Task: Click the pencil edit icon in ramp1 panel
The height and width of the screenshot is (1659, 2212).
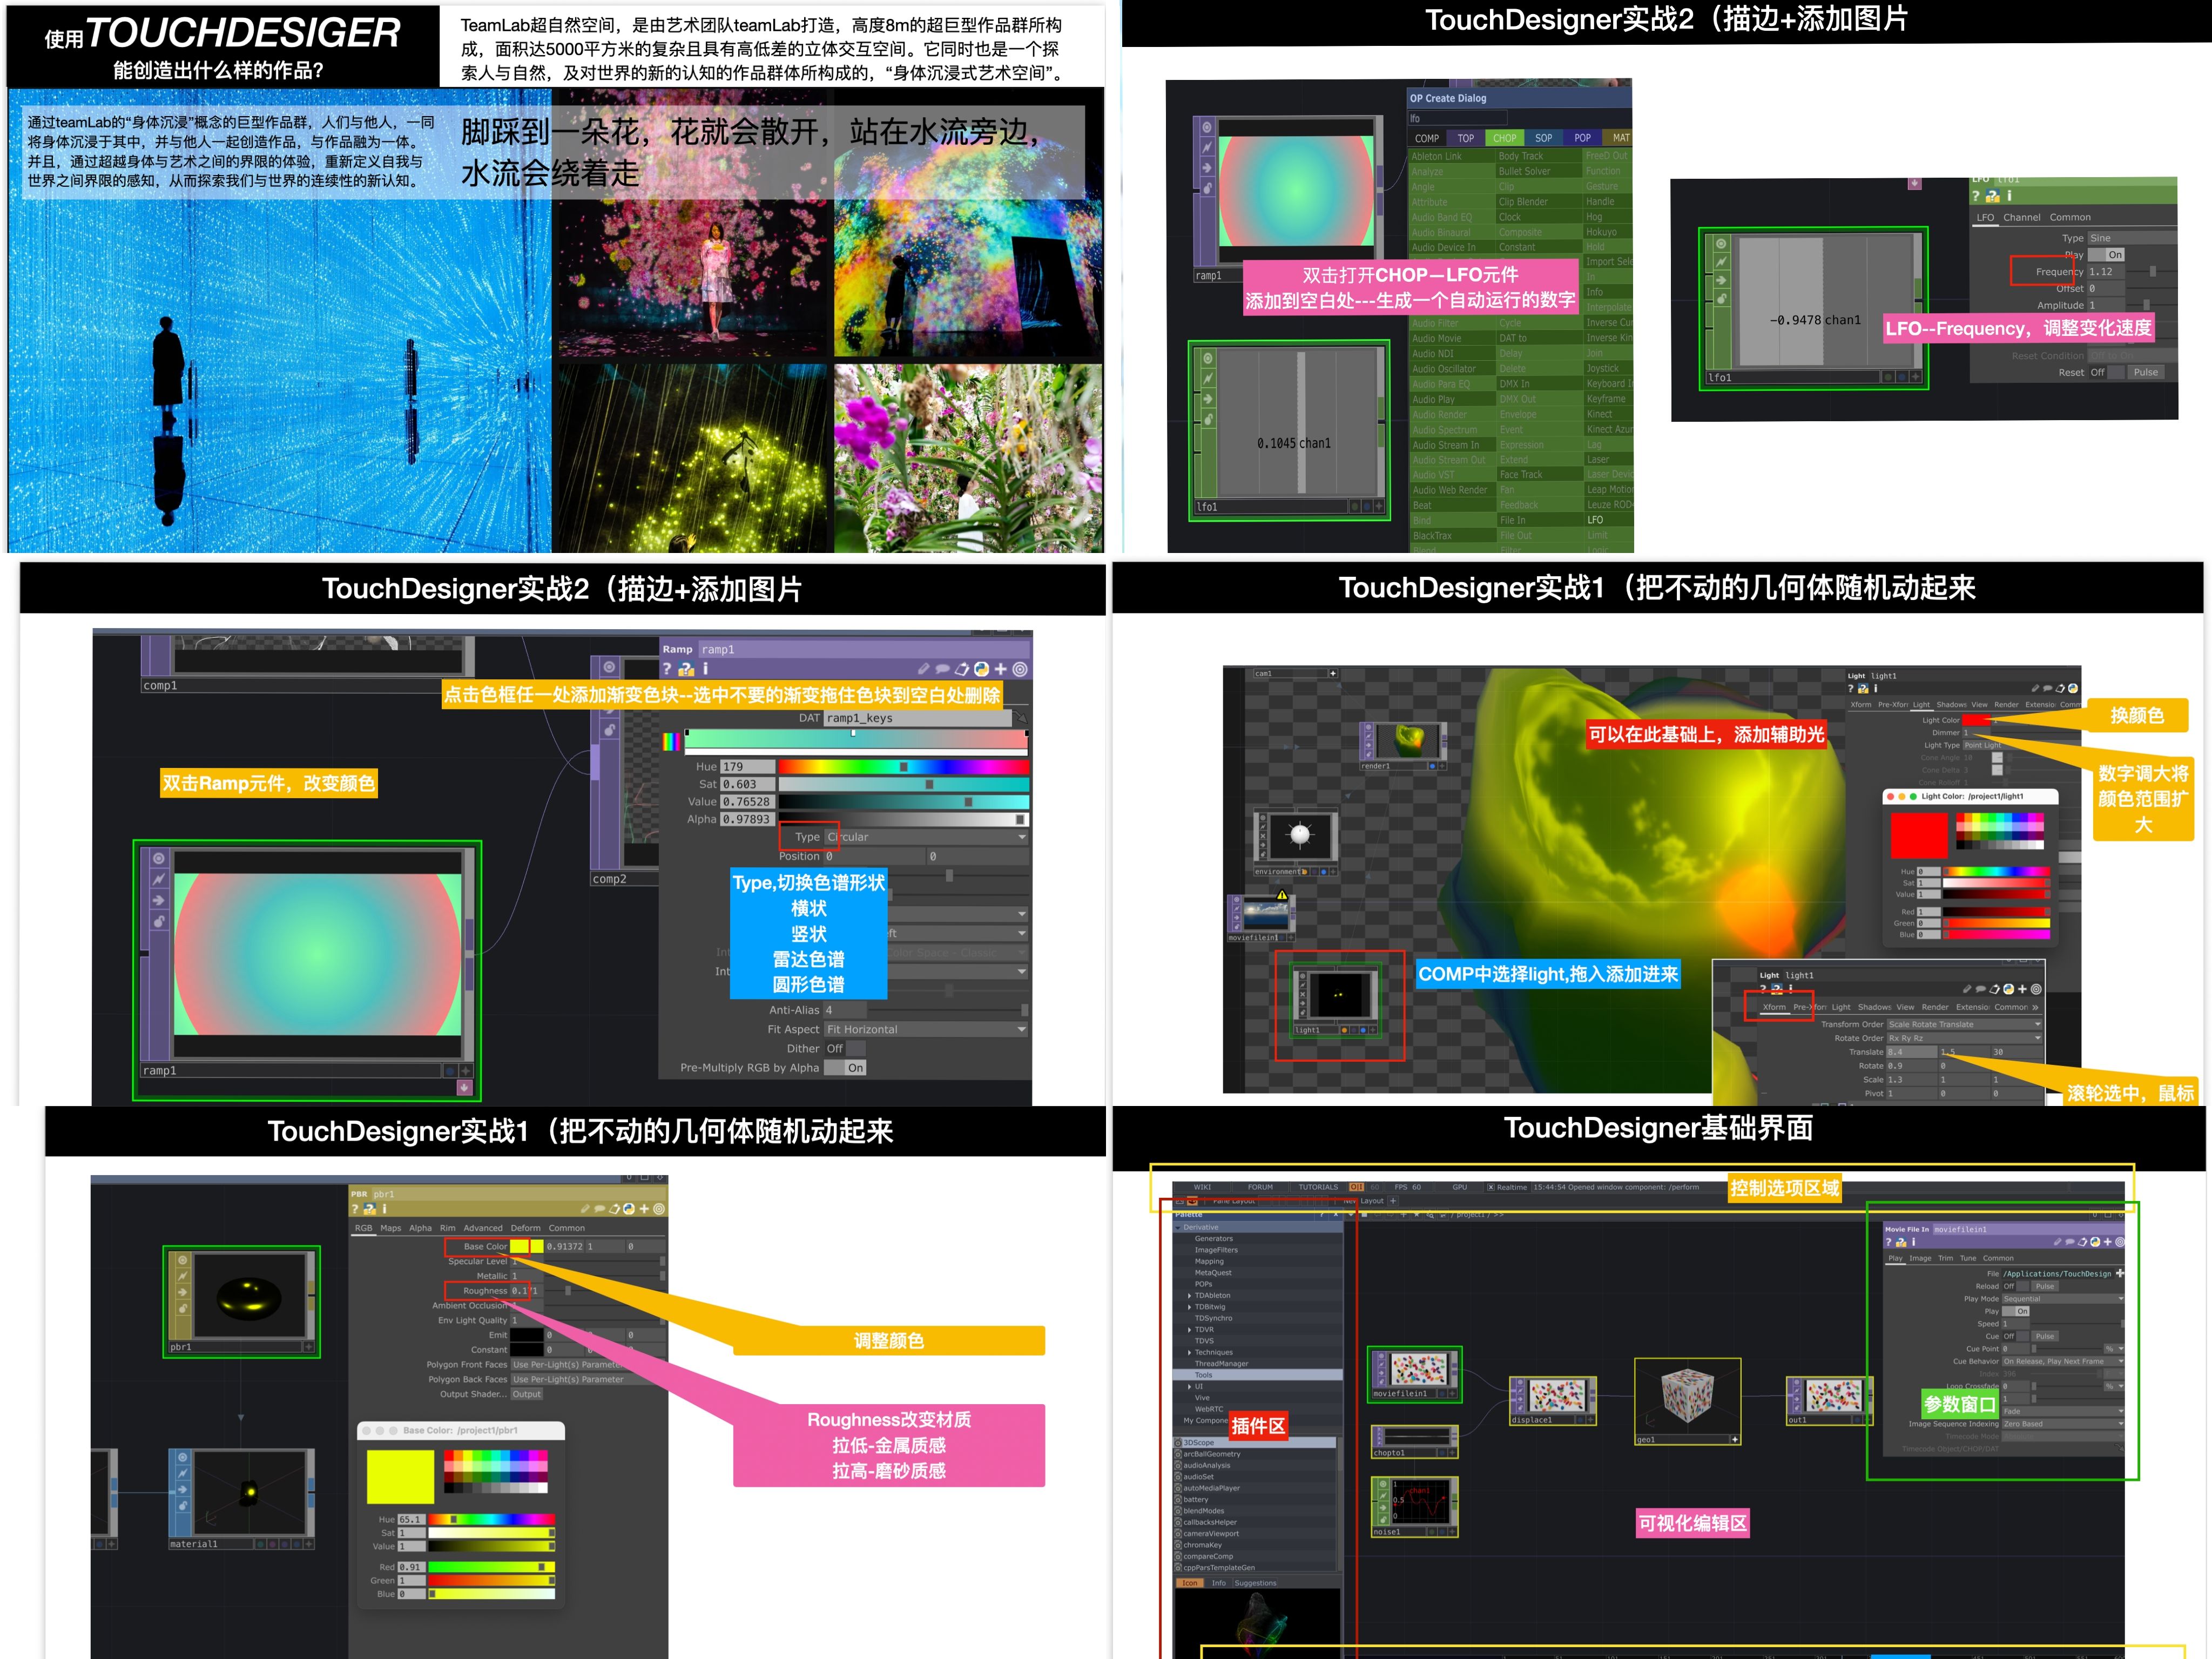Action: point(923,669)
